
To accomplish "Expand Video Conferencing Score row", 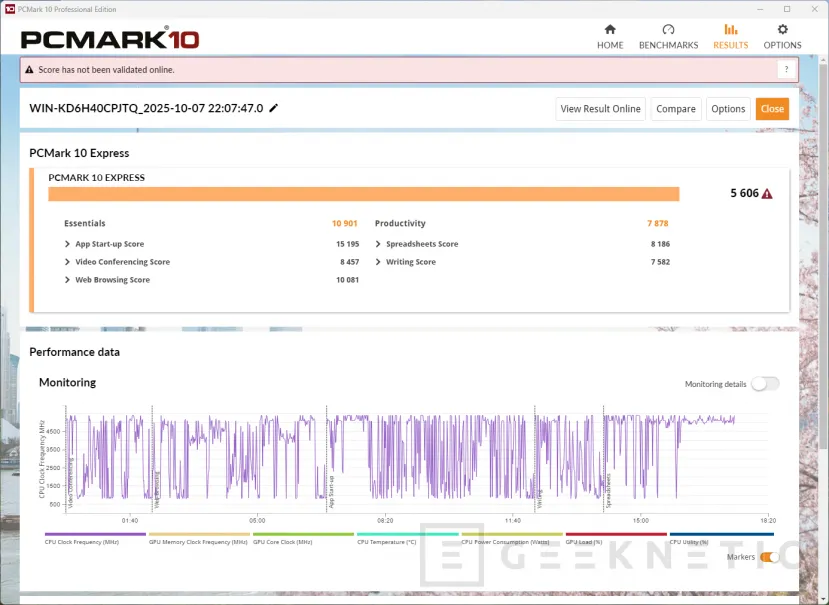I will (x=68, y=262).
